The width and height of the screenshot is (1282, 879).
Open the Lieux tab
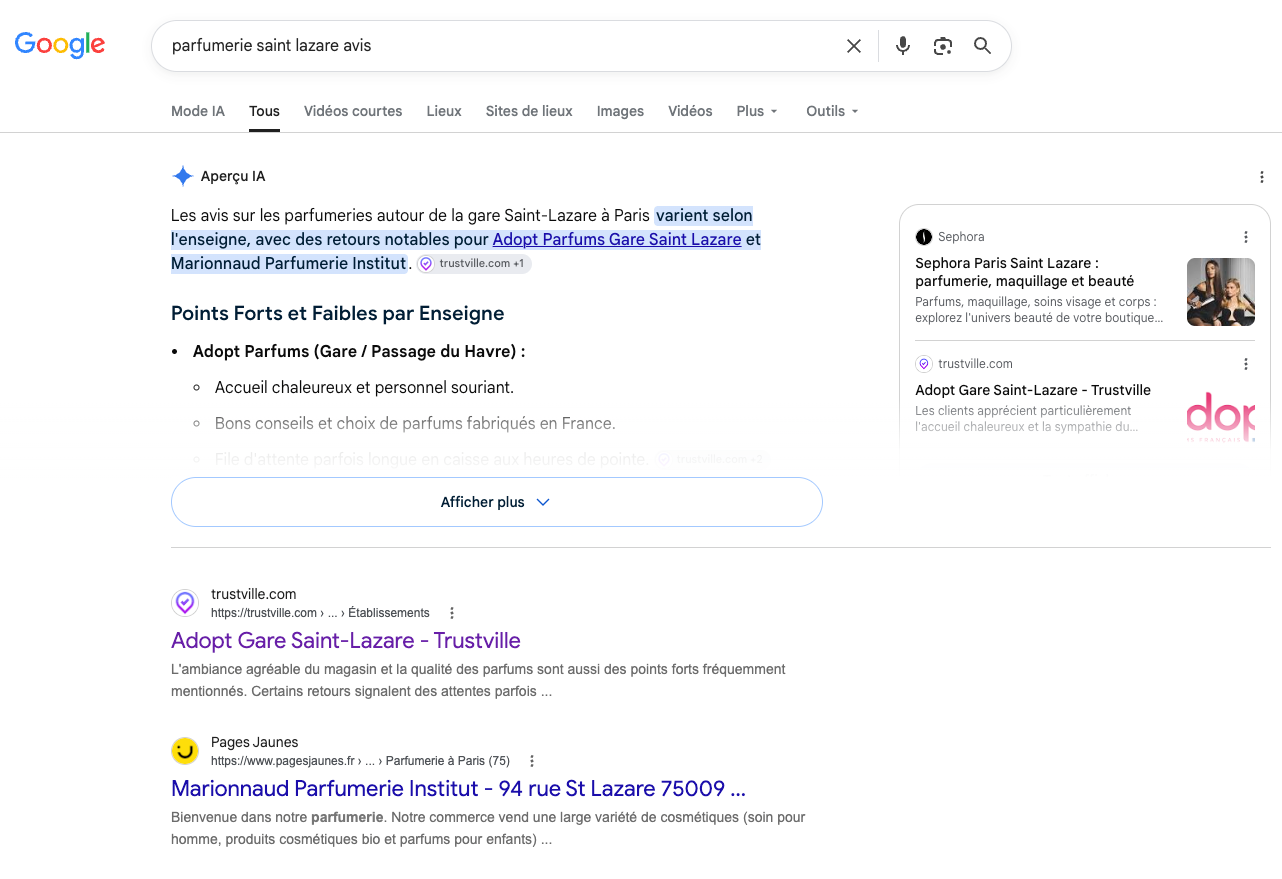[444, 111]
